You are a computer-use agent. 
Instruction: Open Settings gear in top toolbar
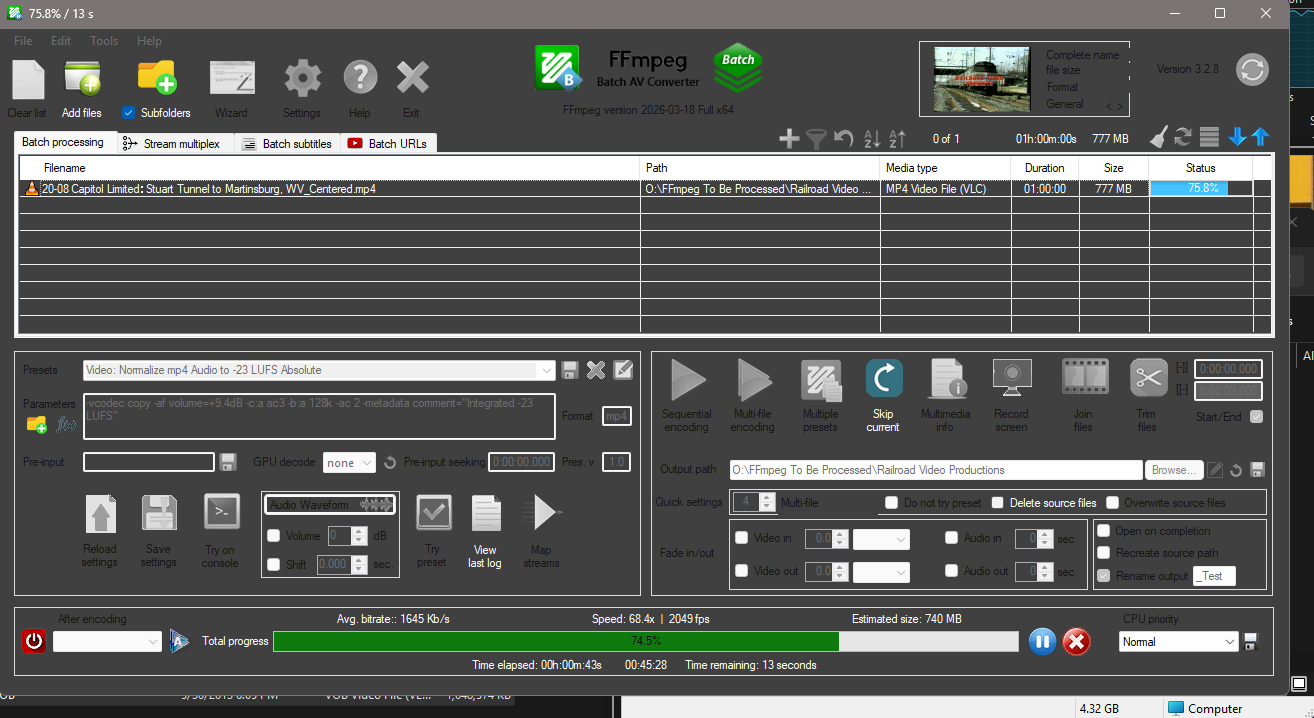302,78
